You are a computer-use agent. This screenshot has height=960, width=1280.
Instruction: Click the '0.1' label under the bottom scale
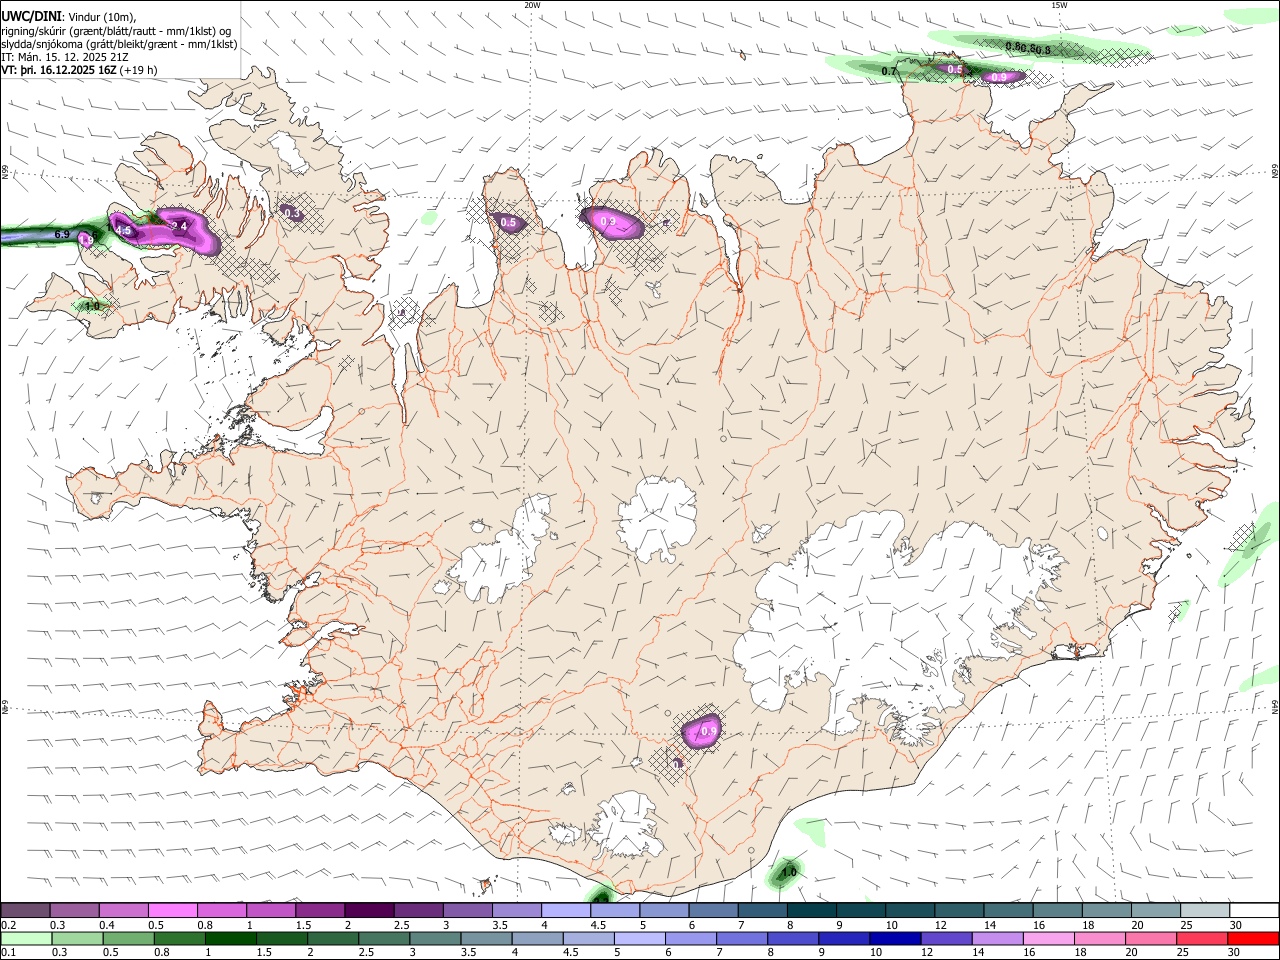9,953
